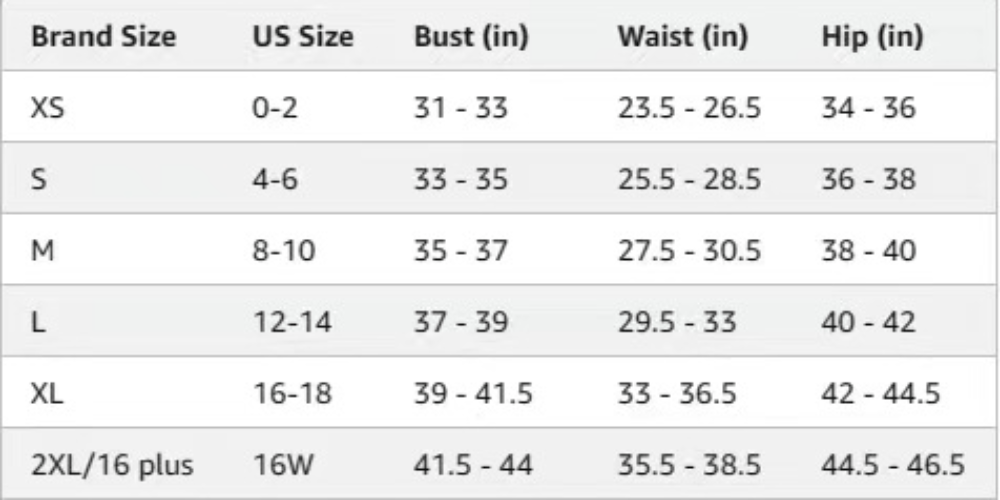Select the XS brand size cell
Screen dimensions: 1000x500
49,108
